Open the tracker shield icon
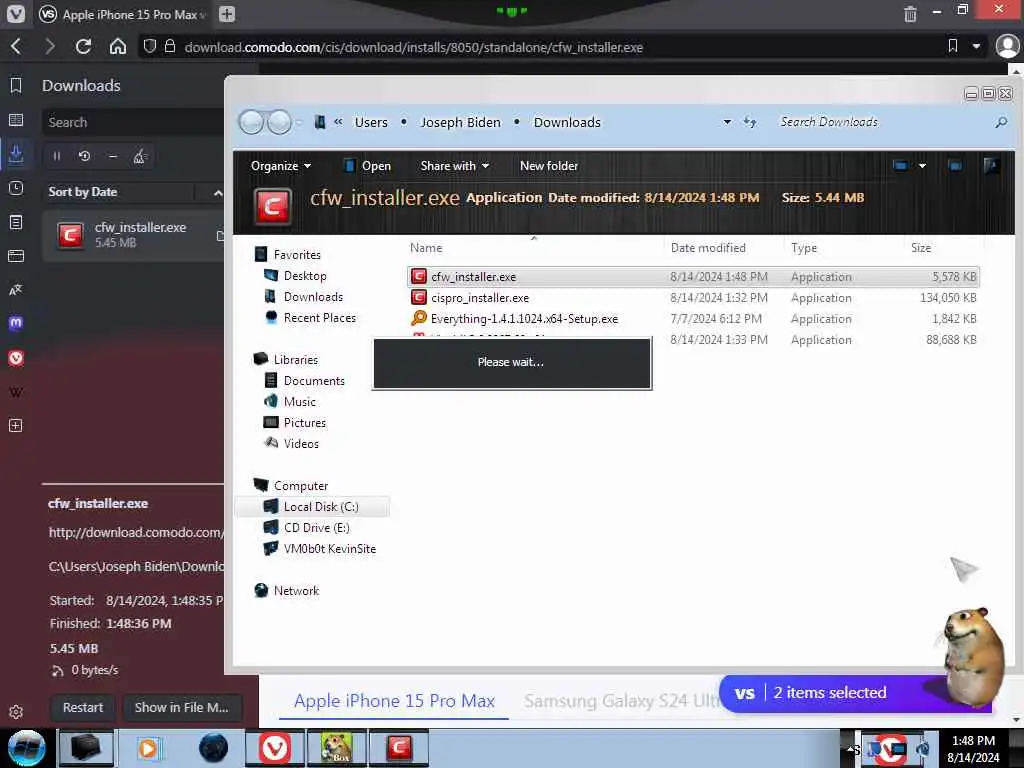 point(150,46)
